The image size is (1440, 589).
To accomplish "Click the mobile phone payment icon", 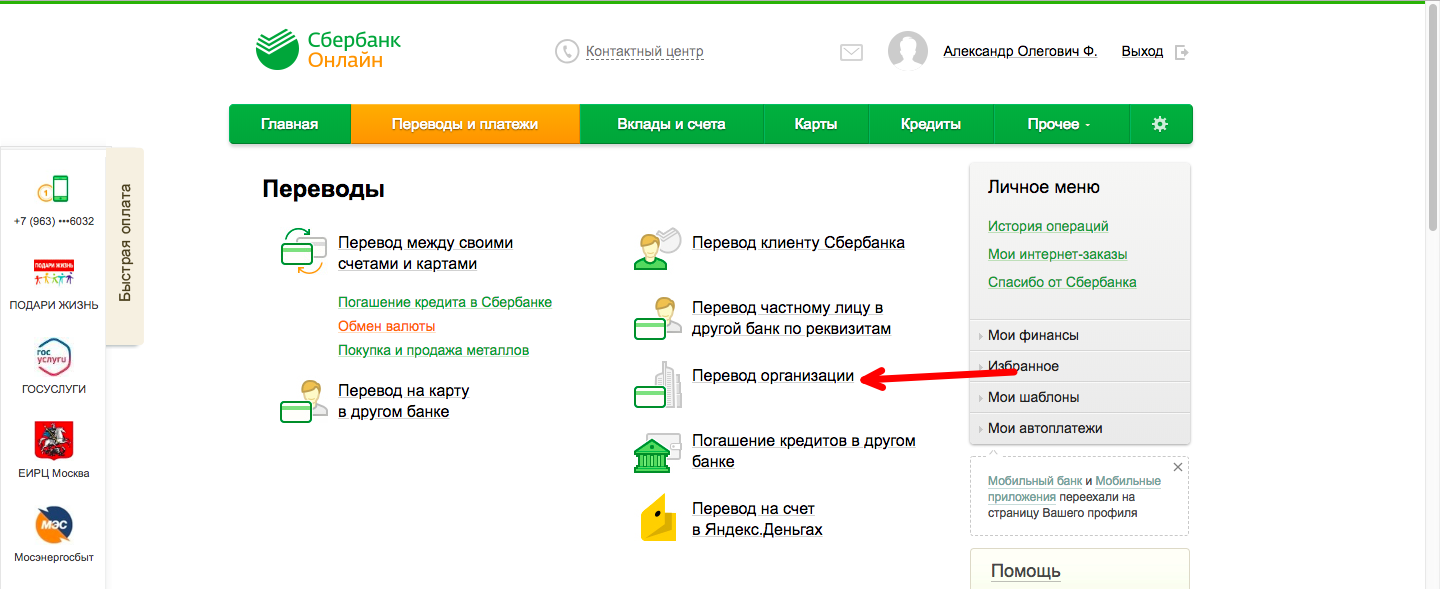I will [54, 190].
